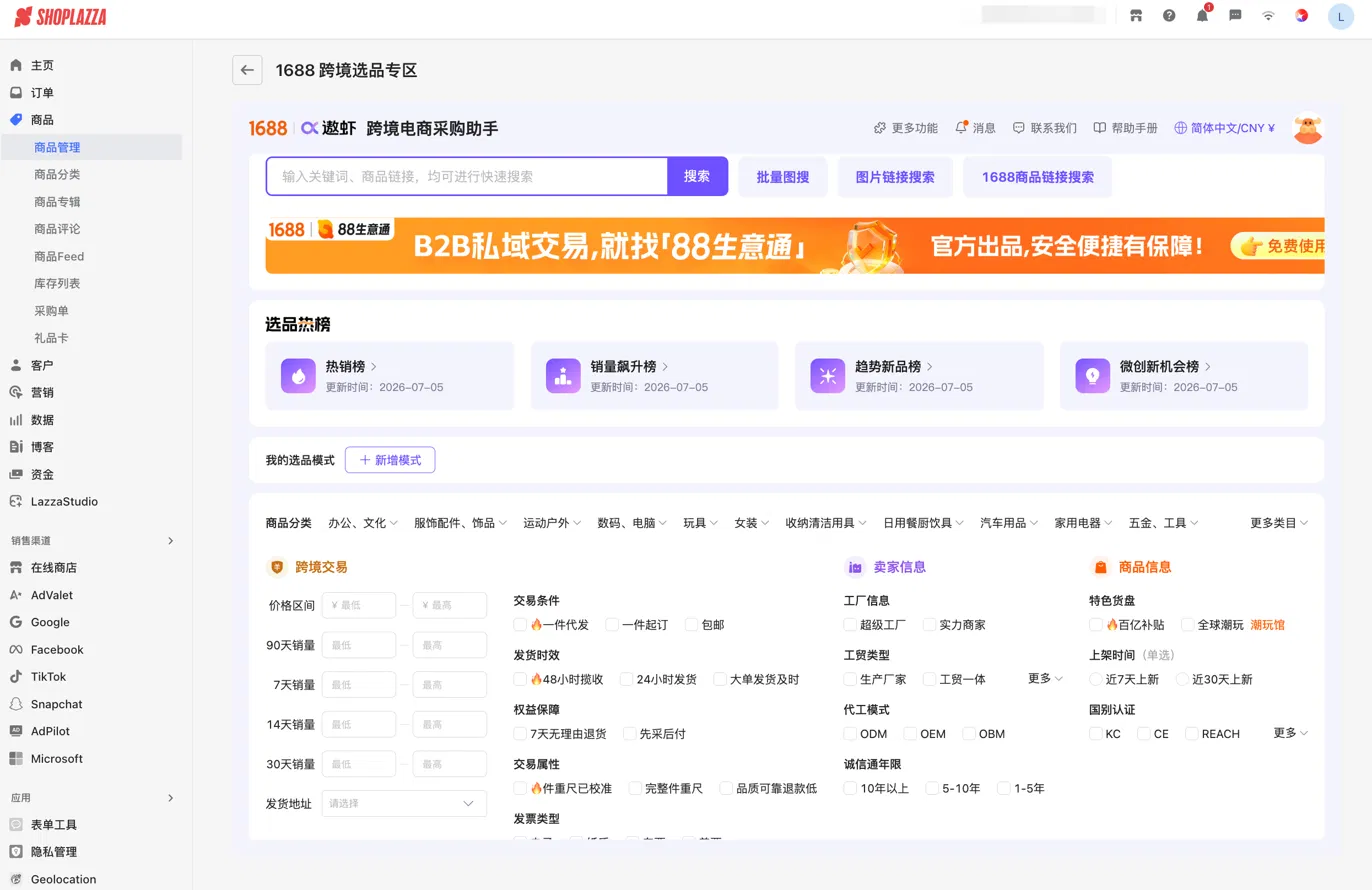This screenshot has height=890, width=1372.
Task: Click the 微创新机会榜 lightbulb icon
Action: pyautogui.click(x=1093, y=376)
